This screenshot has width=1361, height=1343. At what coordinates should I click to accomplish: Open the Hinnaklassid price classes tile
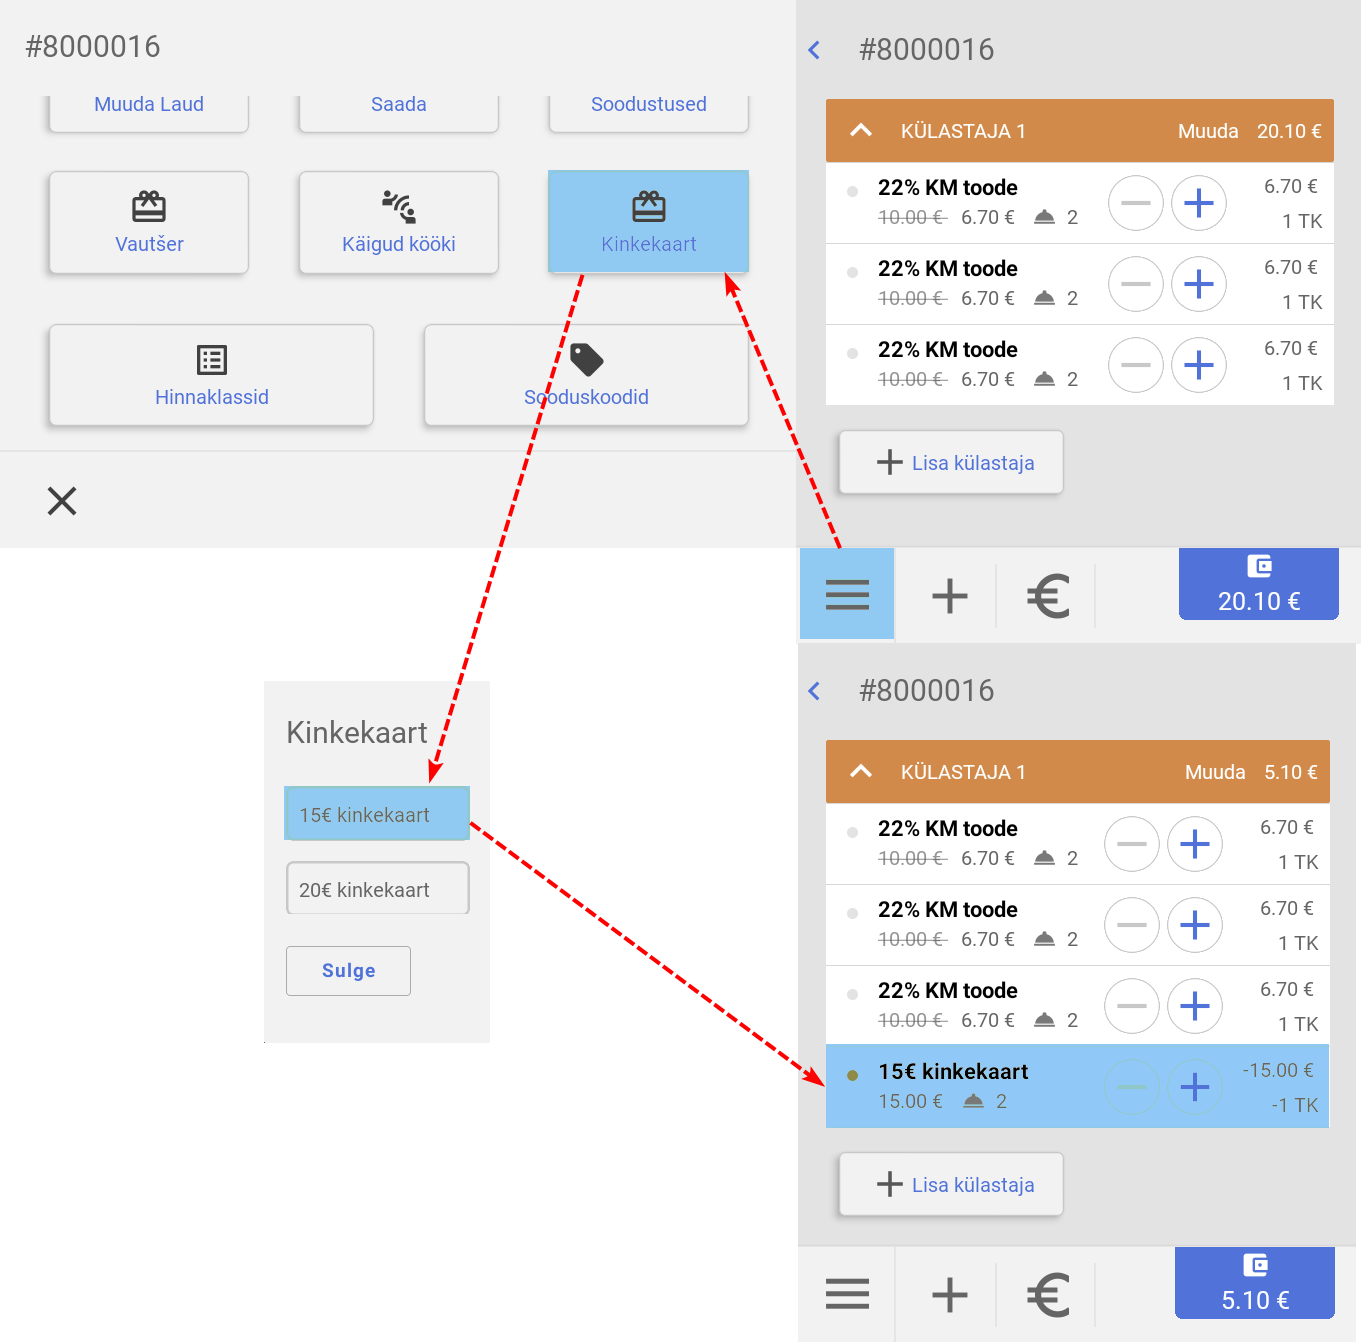click(211, 375)
